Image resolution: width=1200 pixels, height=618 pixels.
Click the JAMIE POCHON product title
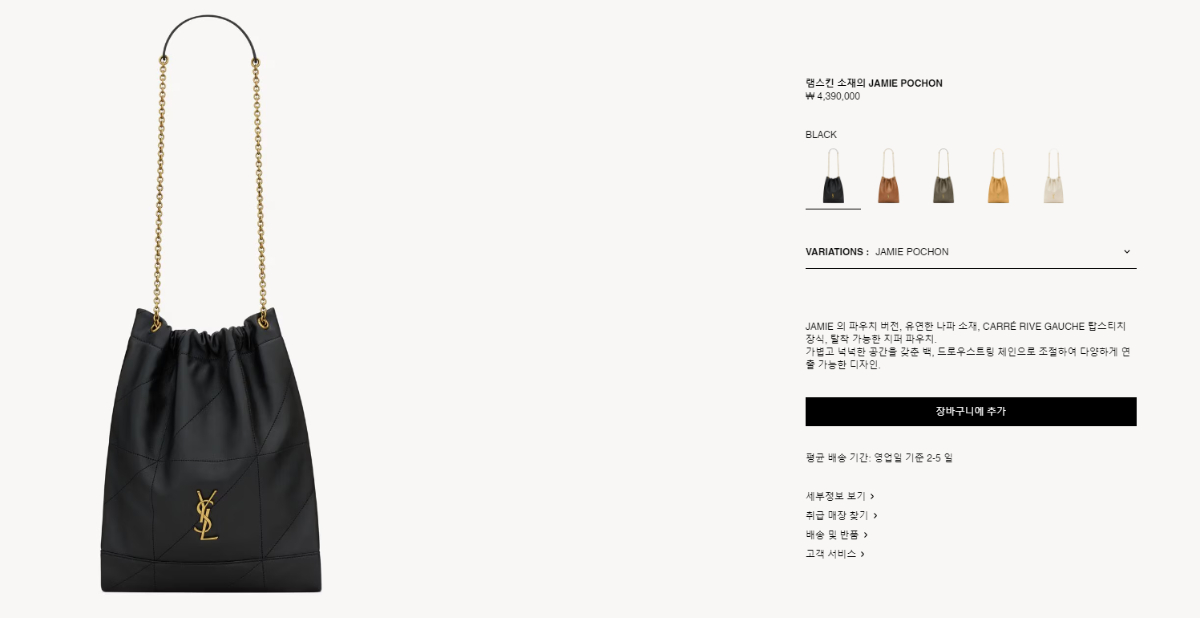[x=874, y=83]
